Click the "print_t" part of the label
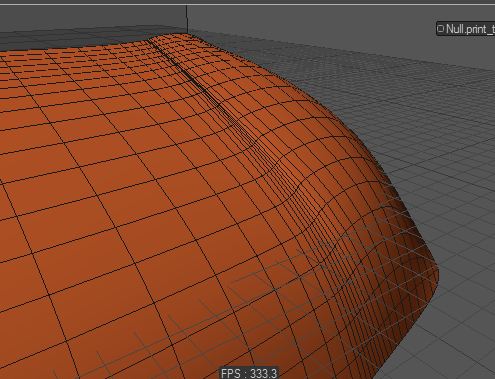 tap(480, 30)
